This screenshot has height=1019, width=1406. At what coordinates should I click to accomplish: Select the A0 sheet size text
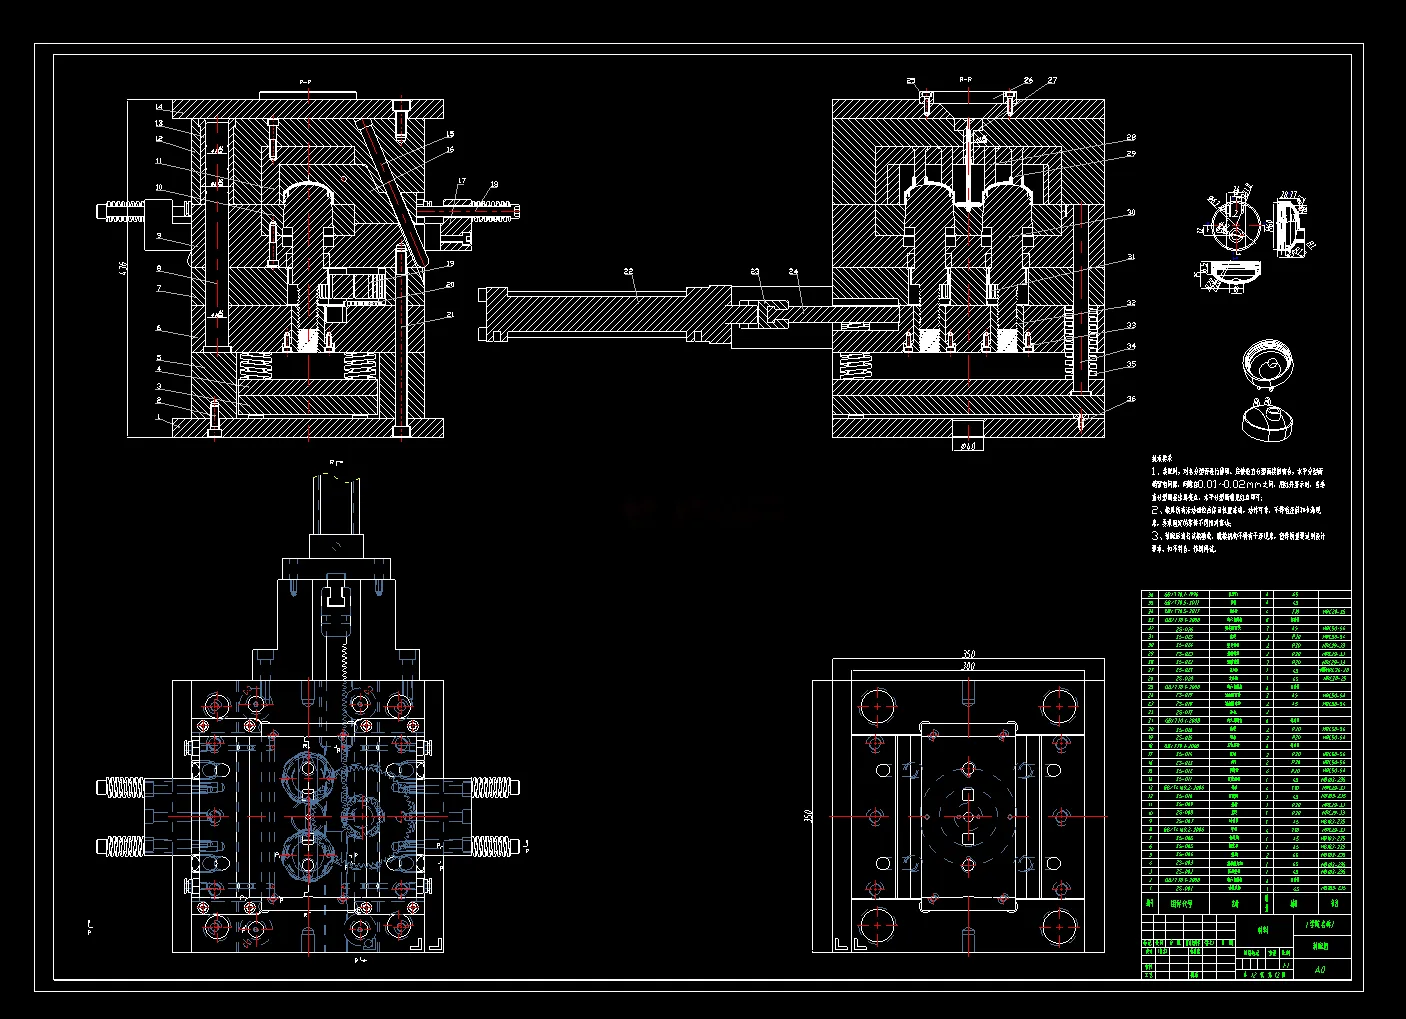click(x=1320, y=969)
